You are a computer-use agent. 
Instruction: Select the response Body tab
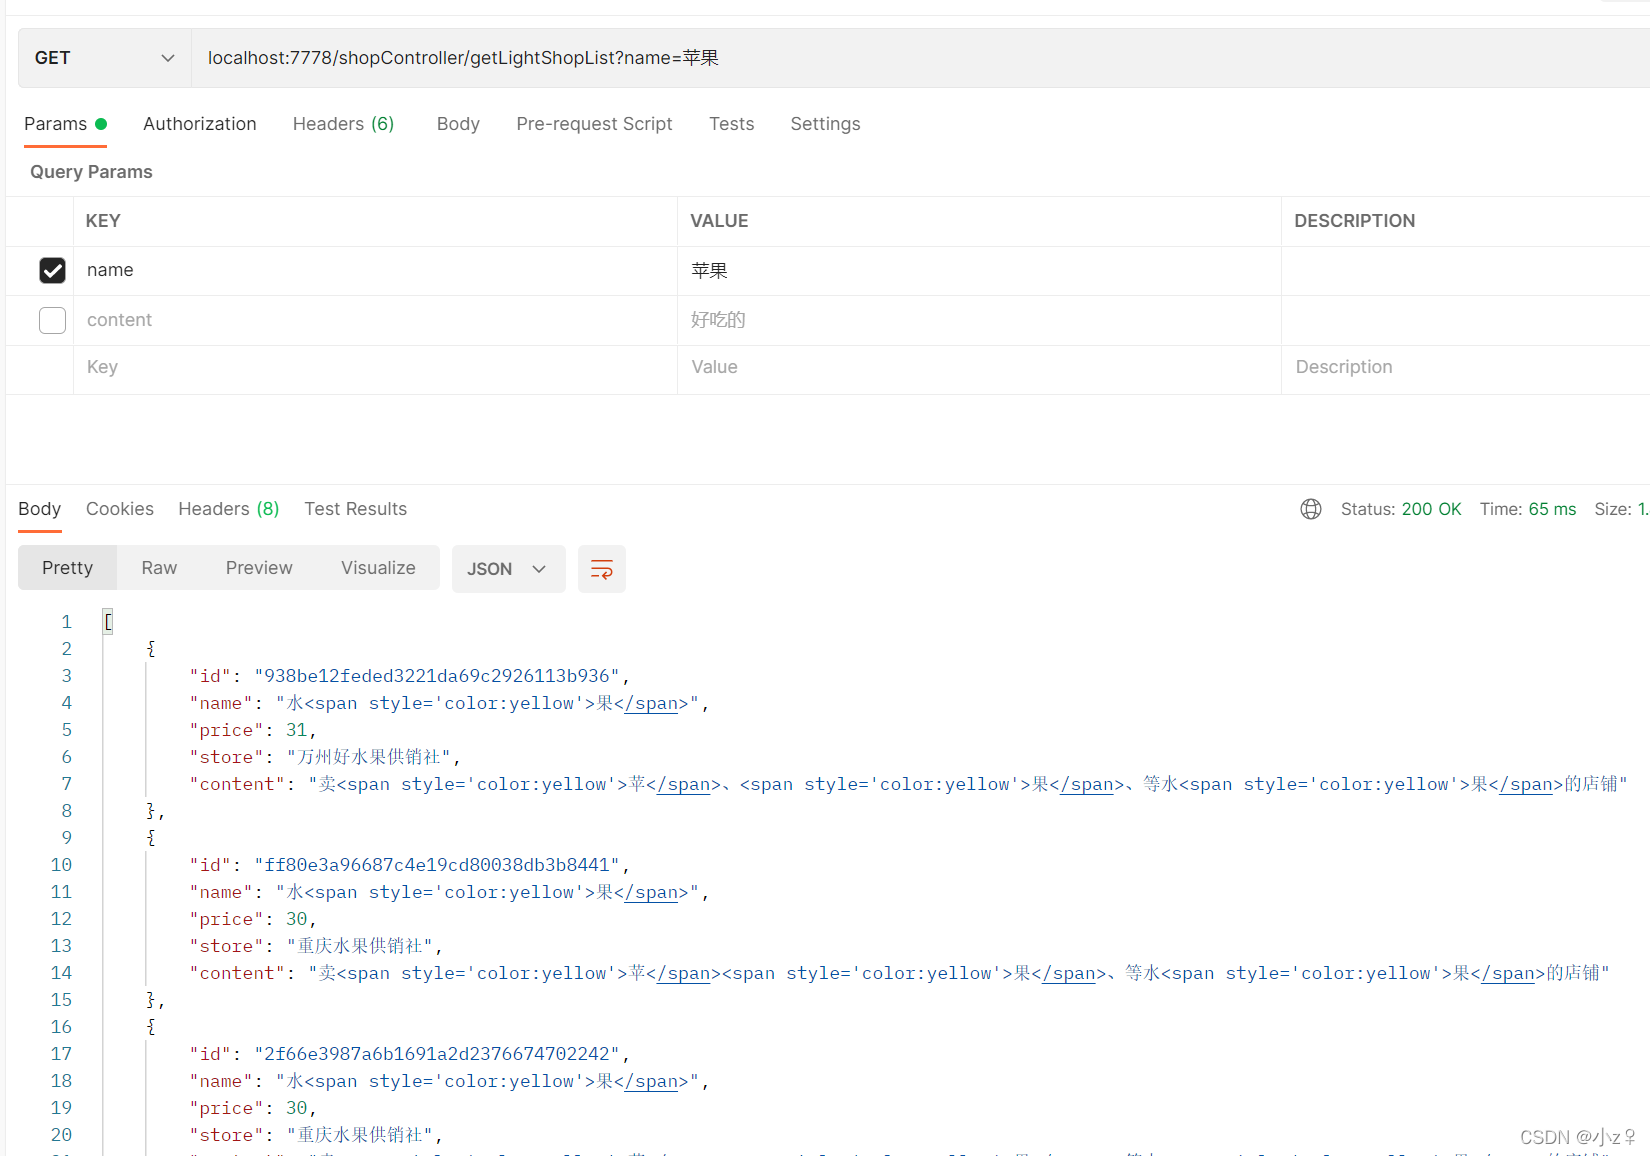coord(40,509)
